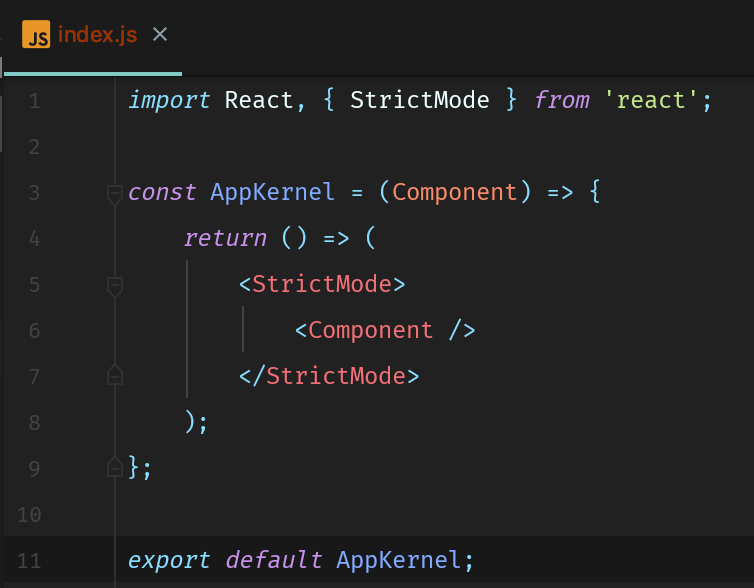Click line number 6 in gutter
754x588 pixels.
[34, 331]
